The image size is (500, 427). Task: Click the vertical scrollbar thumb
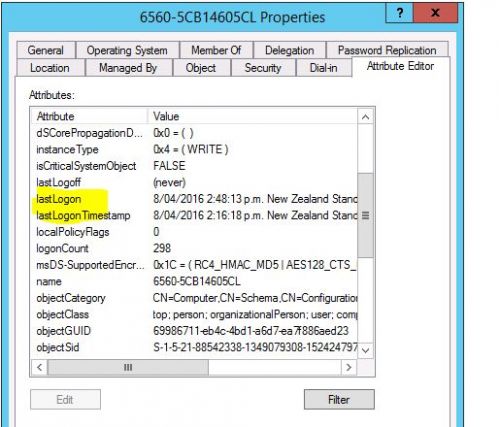click(365, 215)
